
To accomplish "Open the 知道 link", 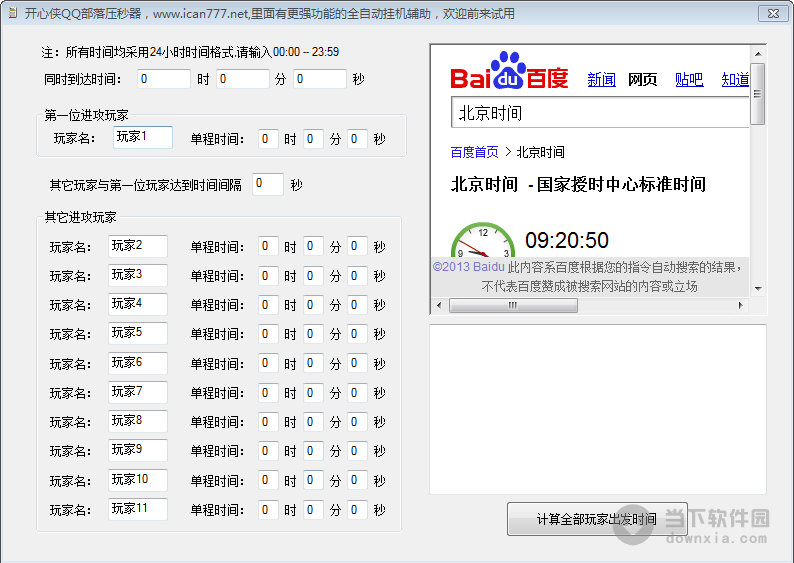I will click(735, 80).
